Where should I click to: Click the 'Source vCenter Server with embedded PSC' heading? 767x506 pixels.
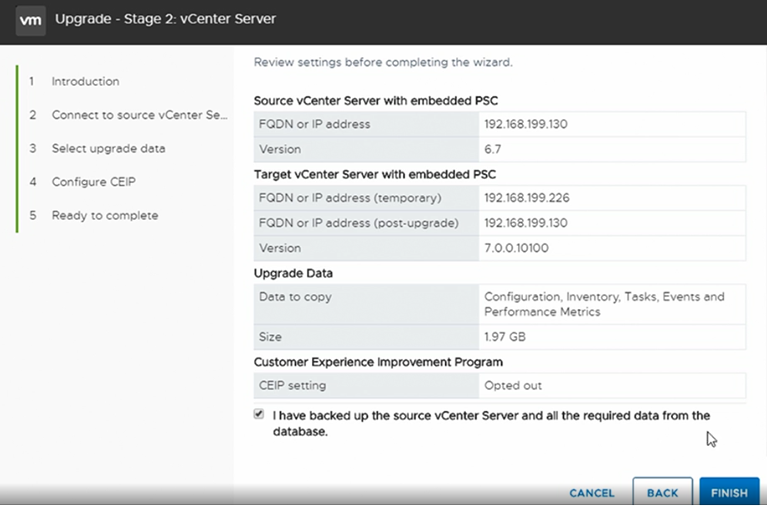coord(376,101)
